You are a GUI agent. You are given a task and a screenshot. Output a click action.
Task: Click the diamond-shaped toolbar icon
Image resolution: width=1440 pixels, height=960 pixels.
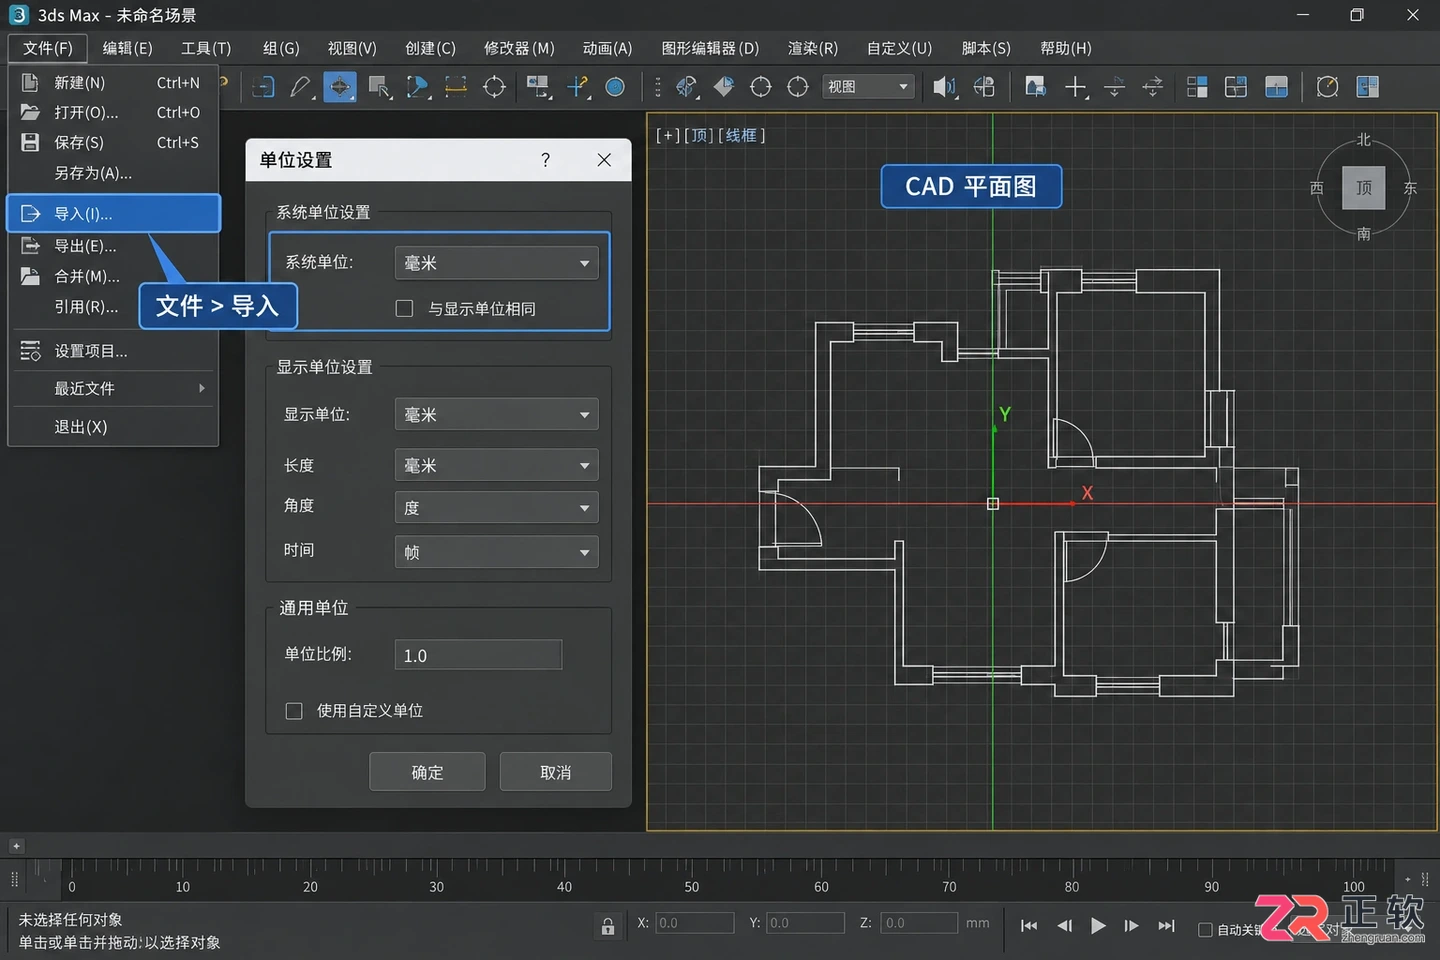(723, 87)
